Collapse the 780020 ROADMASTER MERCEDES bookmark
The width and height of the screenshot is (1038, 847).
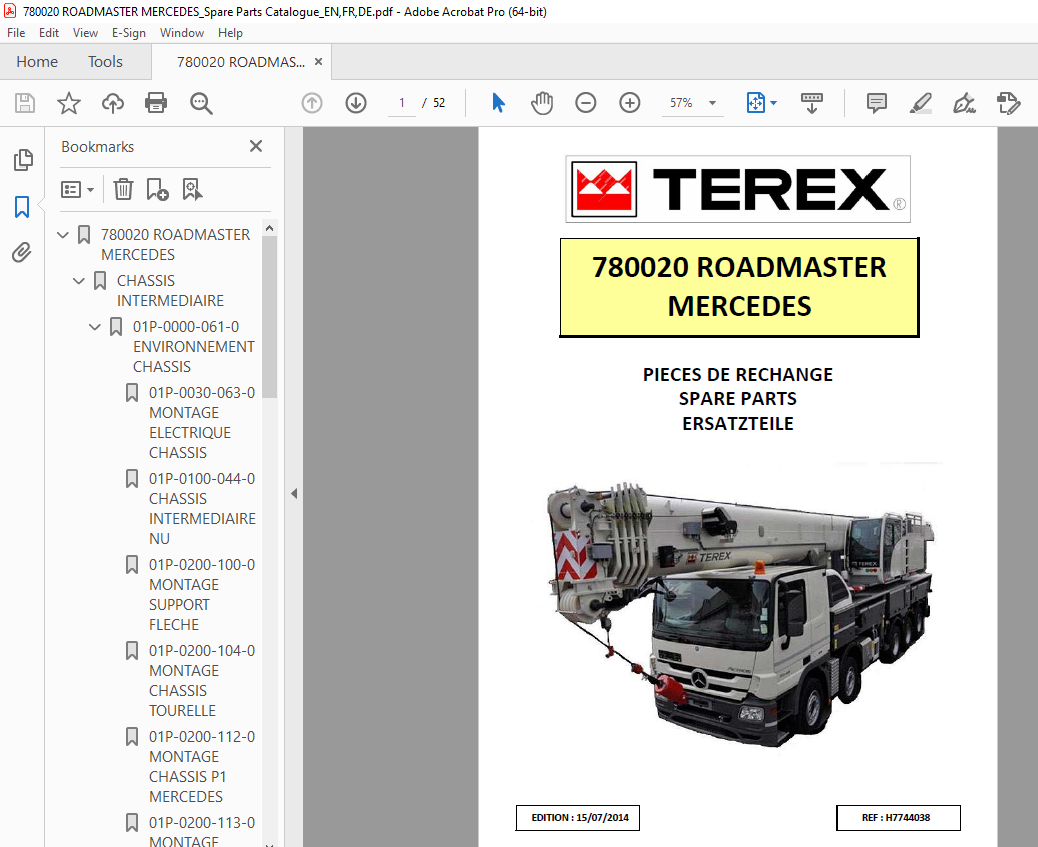(x=64, y=234)
